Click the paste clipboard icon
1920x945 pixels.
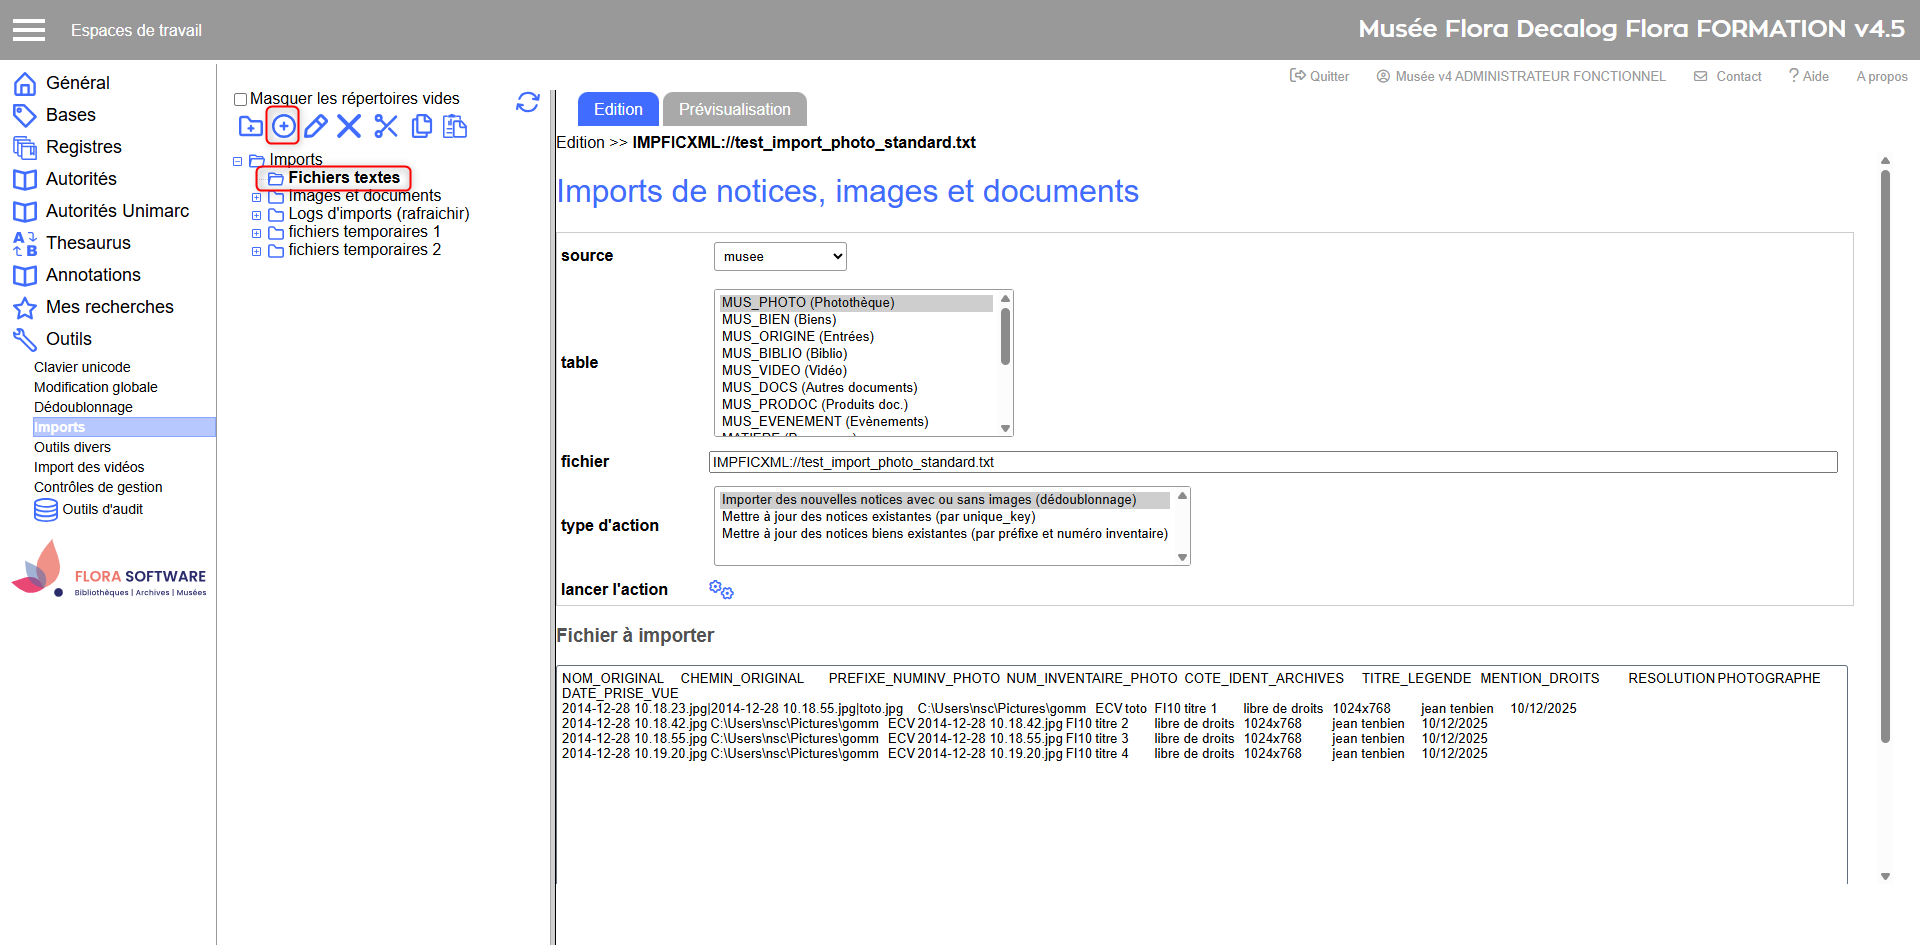tap(455, 126)
